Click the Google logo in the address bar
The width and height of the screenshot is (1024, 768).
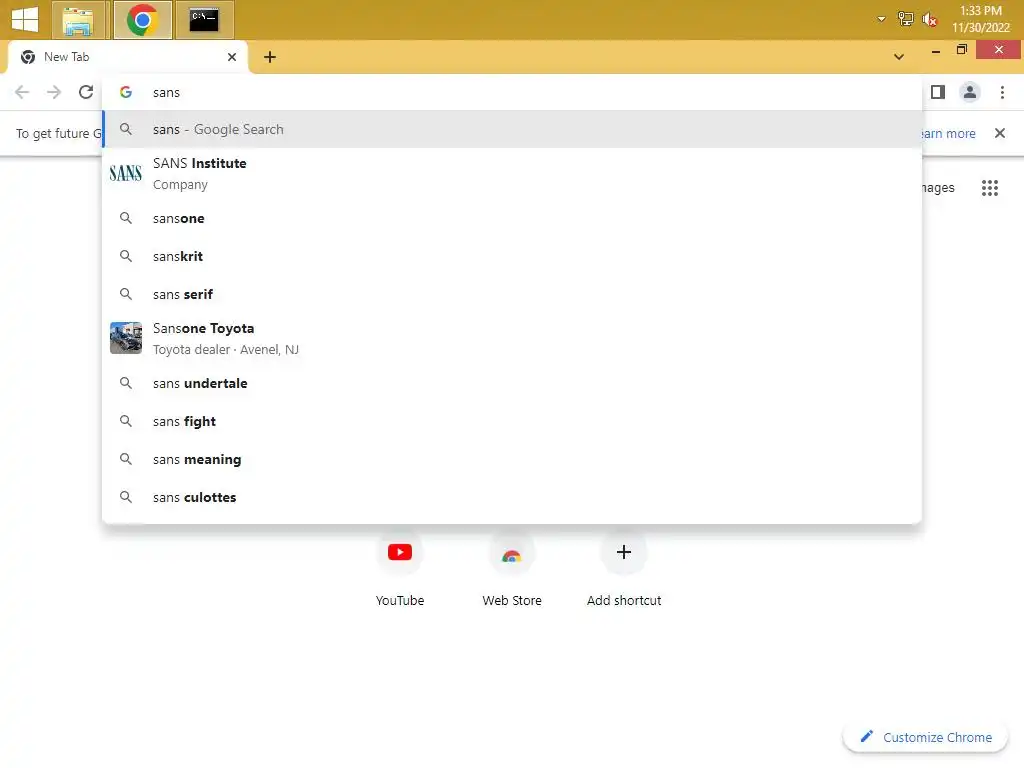click(126, 92)
